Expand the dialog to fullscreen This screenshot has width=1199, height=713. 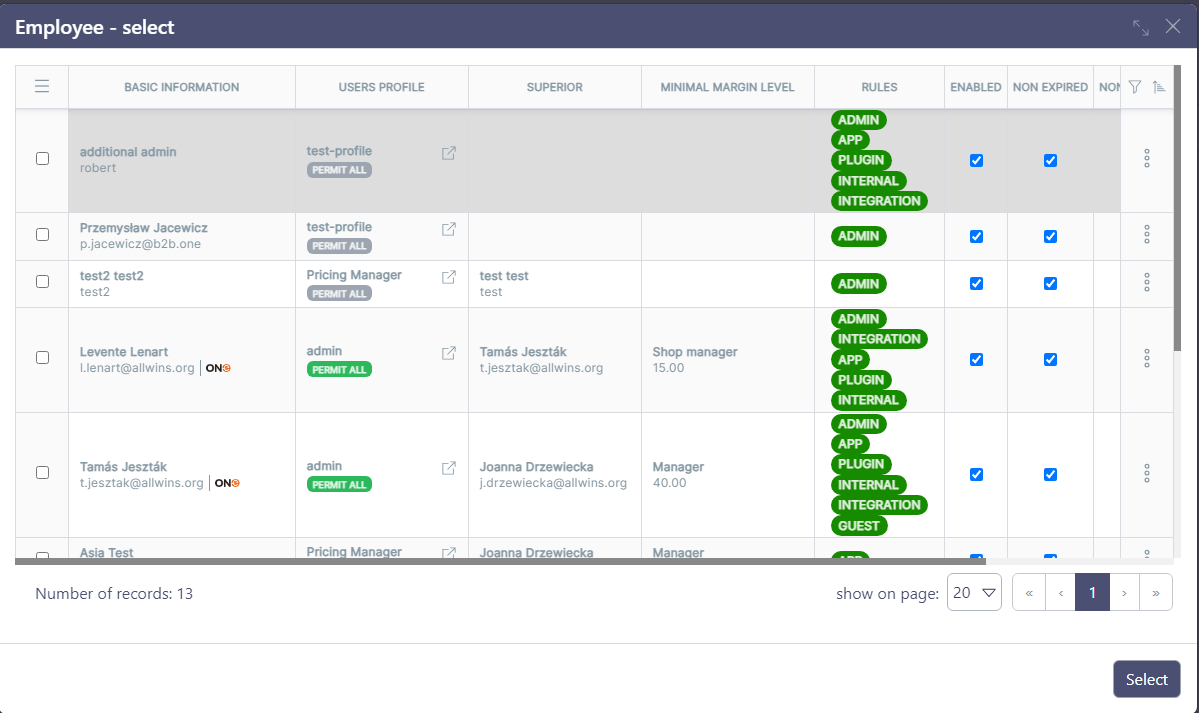[x=1141, y=27]
